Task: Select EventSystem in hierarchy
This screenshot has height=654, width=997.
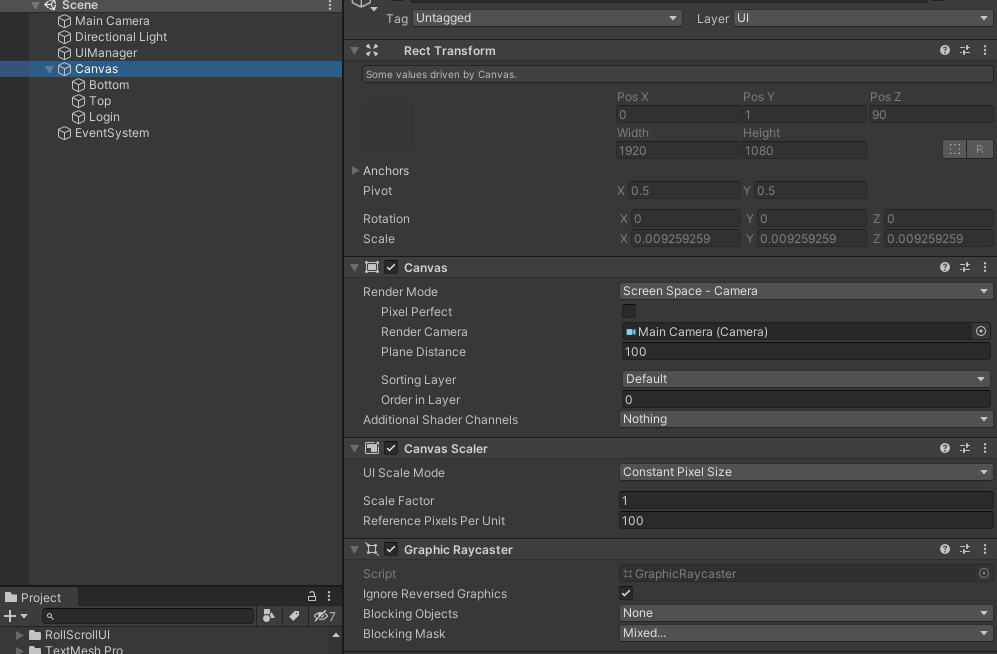Action: [x=112, y=133]
